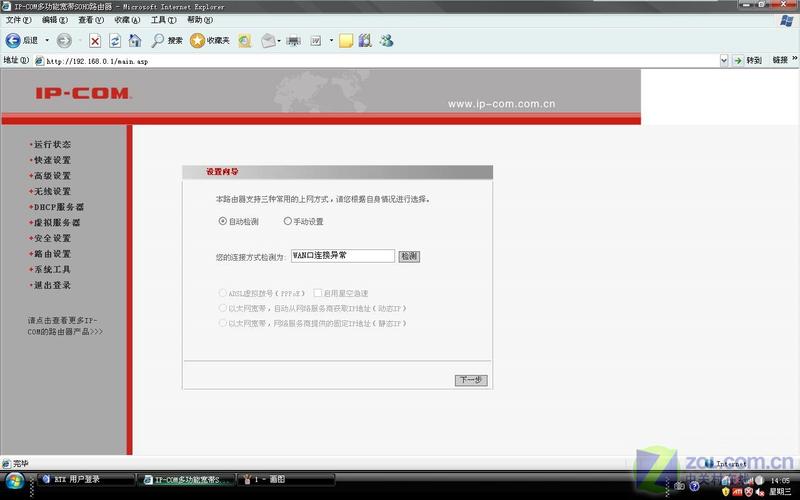This screenshot has height=500, width=800.
Task: Open the Research book icon in toolbar
Action: coord(365,41)
